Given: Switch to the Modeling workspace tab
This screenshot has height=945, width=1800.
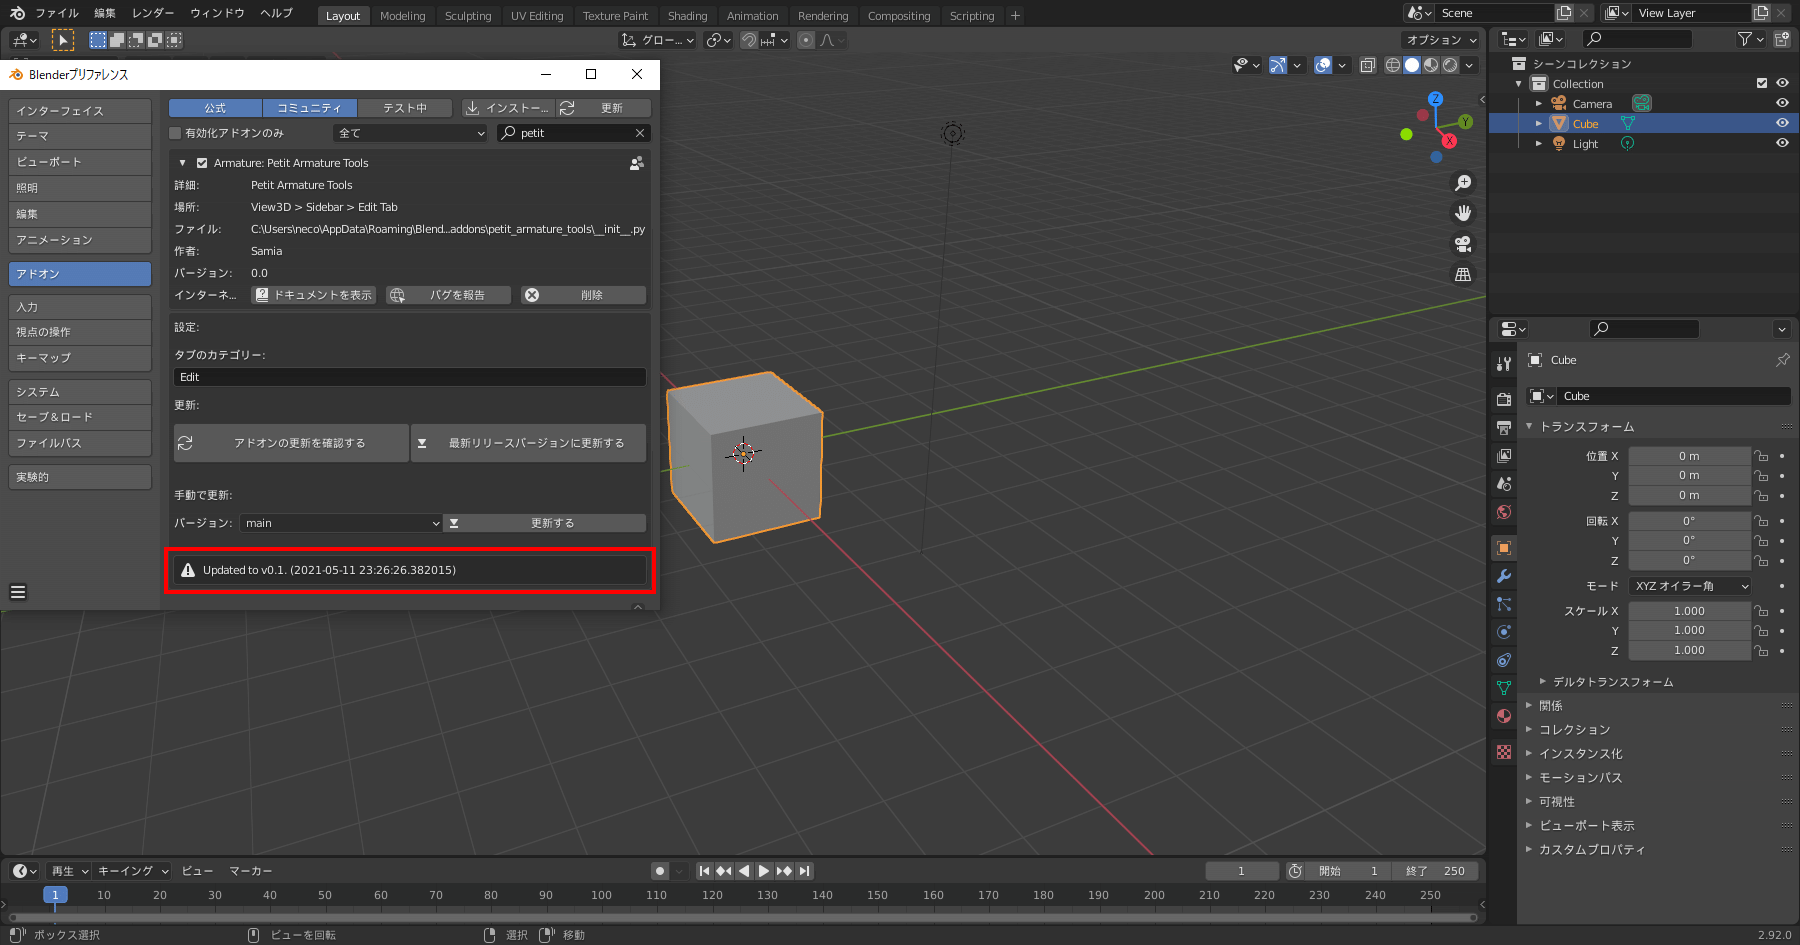Looking at the screenshot, I should 403,16.
